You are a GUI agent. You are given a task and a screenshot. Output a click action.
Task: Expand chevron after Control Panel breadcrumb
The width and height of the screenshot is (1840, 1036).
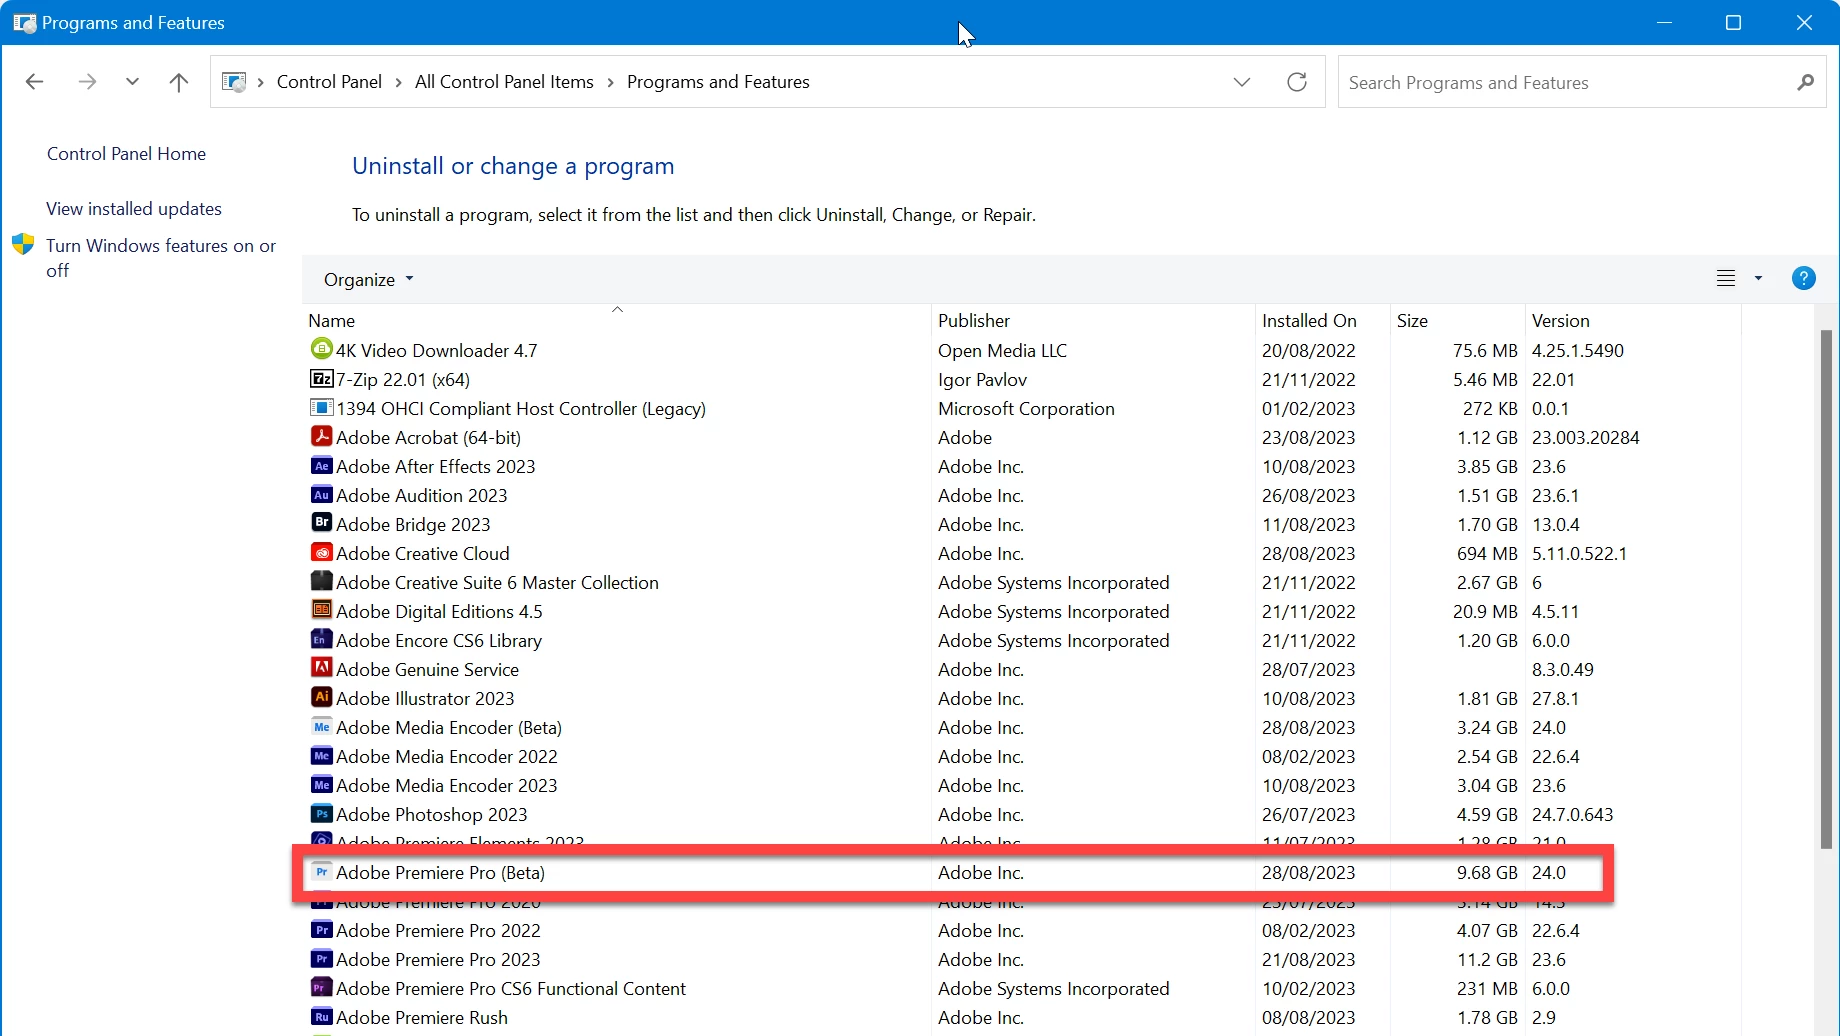(398, 82)
